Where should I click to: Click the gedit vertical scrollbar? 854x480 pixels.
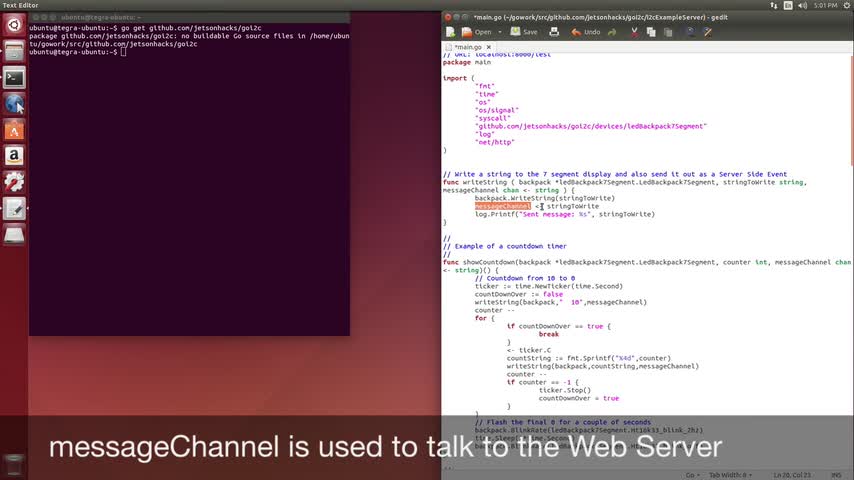[x=851, y=111]
